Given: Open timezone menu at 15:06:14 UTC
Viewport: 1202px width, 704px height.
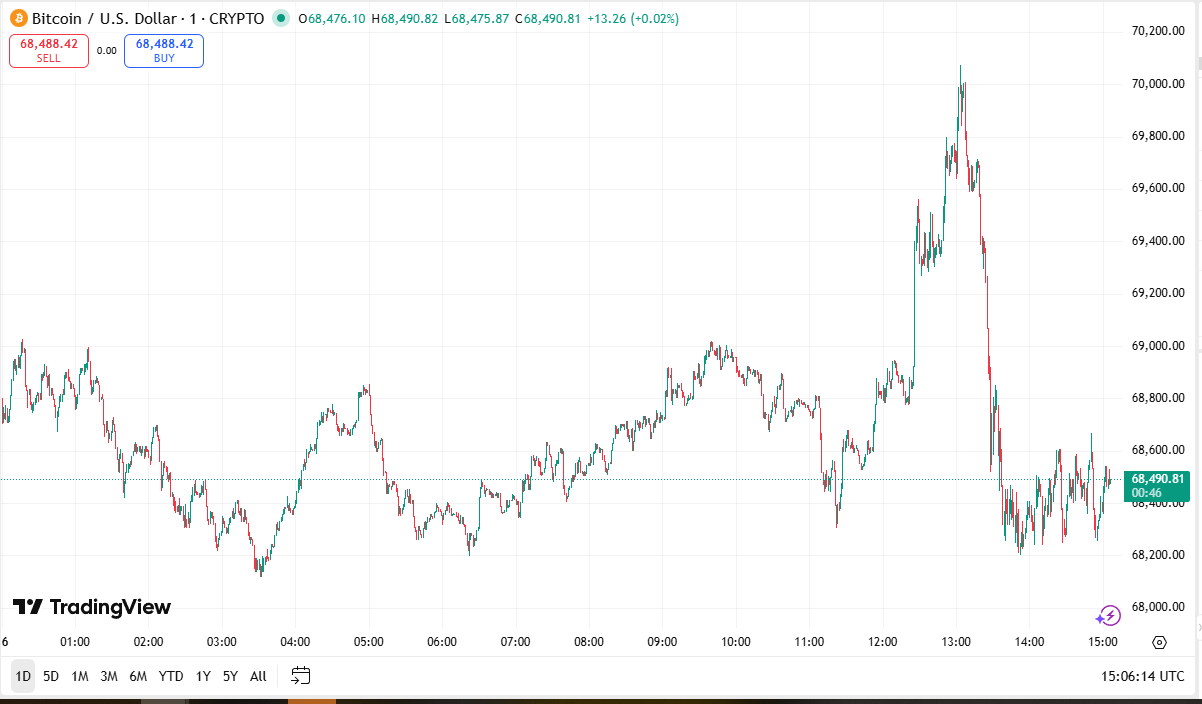Looking at the screenshot, I should click(x=1140, y=676).
